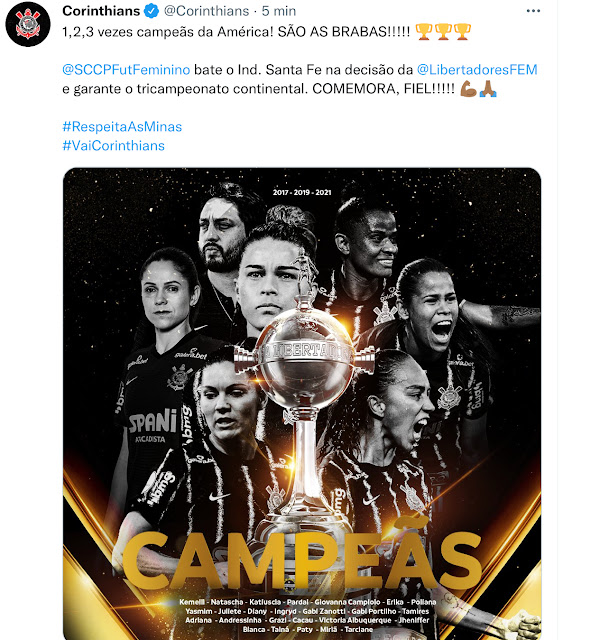Open the tweet's three-dot more menu

point(533,11)
